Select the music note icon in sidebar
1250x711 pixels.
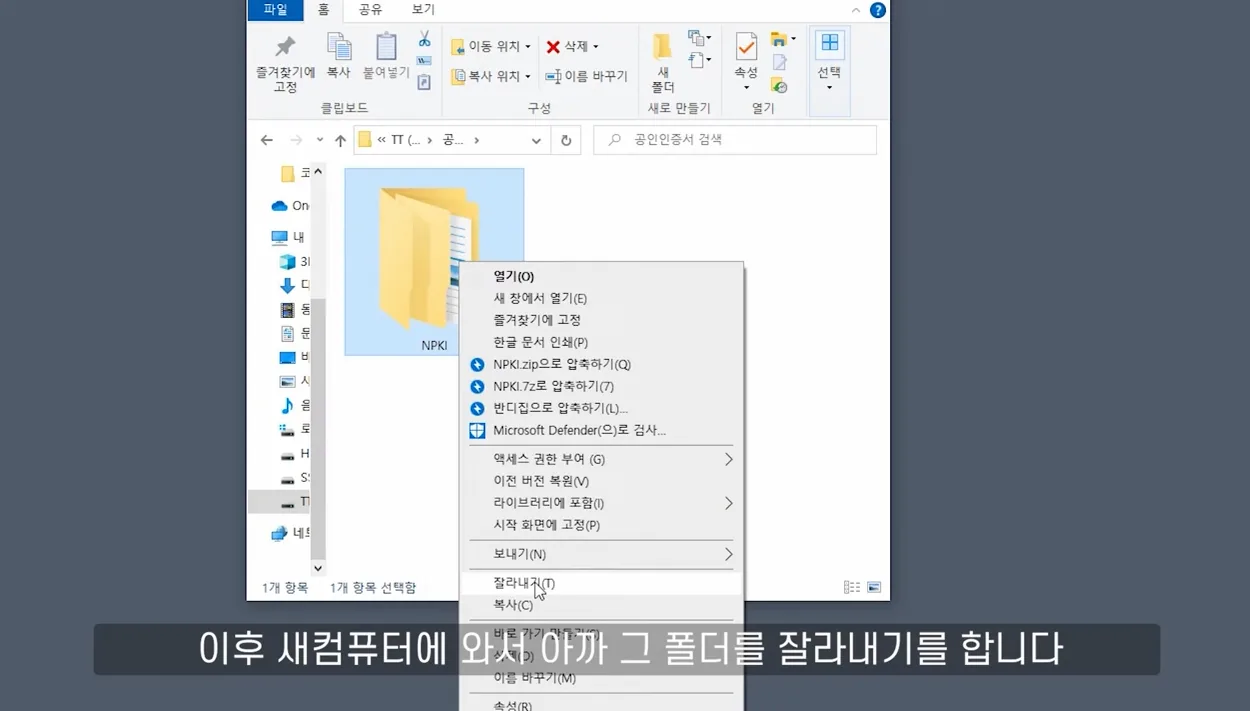[x=288, y=405]
